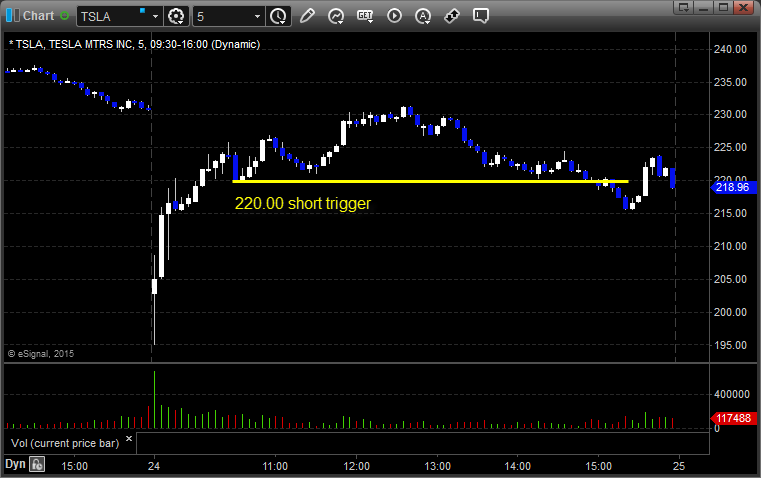Select the yellow 220.00 trigger line

(430, 181)
